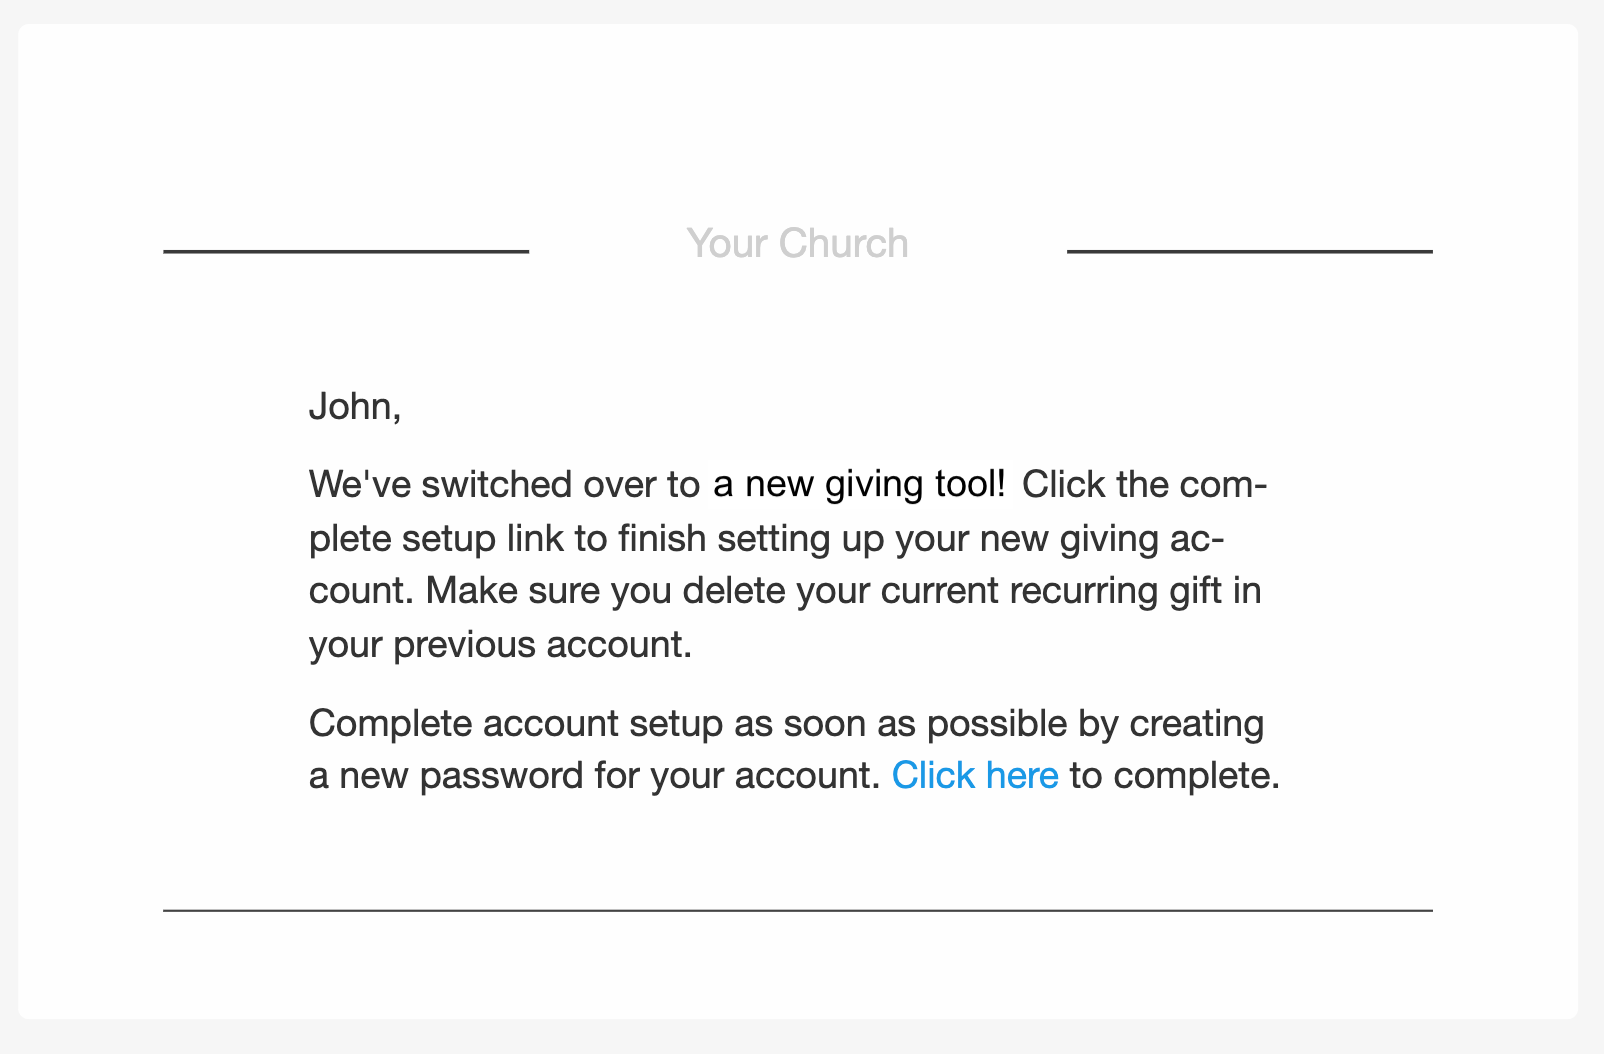This screenshot has width=1604, height=1054.
Task: Click the text "your previous account."
Action: (x=501, y=645)
